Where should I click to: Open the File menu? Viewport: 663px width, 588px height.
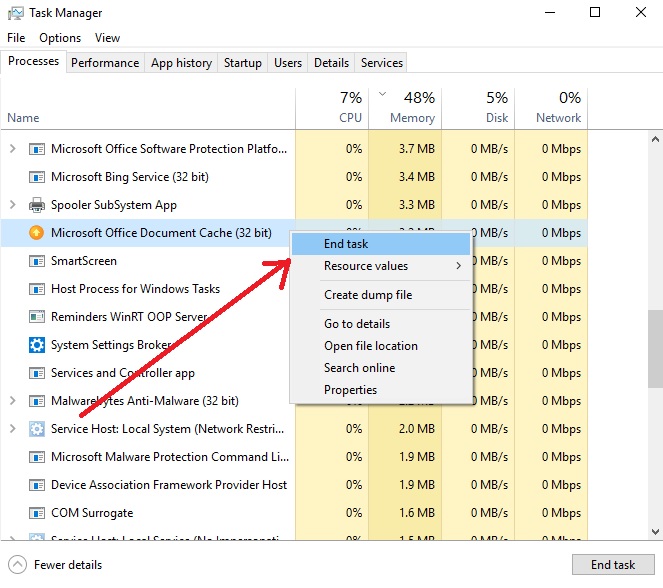coord(16,38)
